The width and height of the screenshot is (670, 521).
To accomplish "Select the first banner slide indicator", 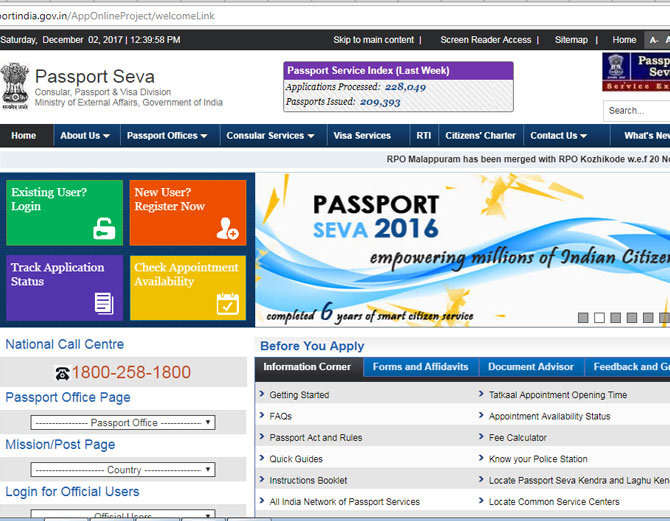I will pos(583,318).
